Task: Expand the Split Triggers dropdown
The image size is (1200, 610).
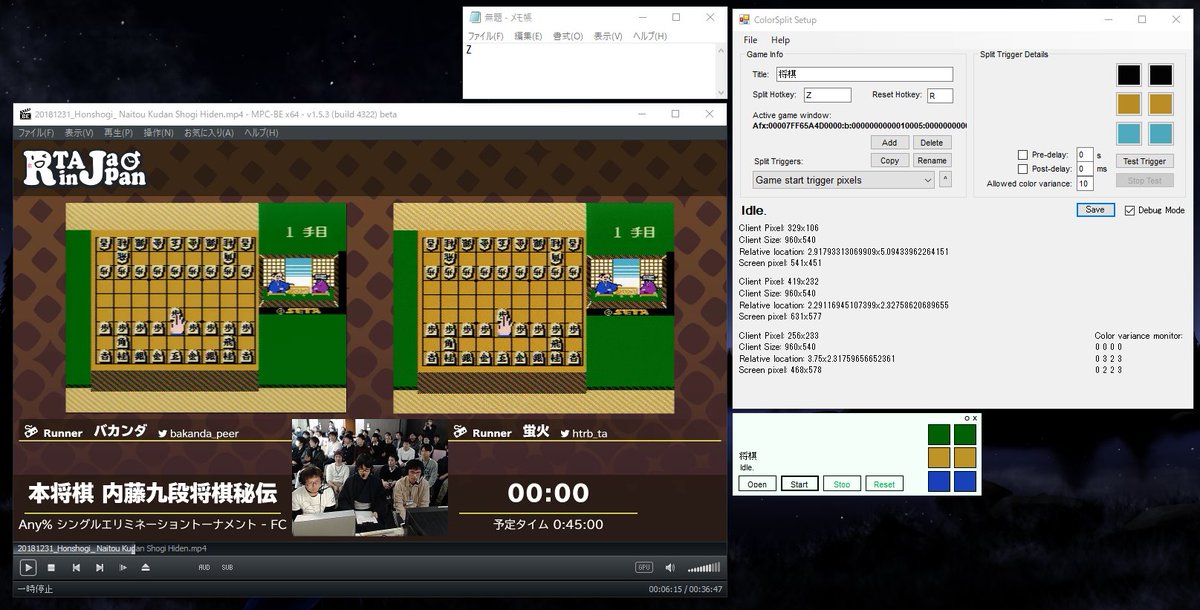Action: (x=844, y=180)
